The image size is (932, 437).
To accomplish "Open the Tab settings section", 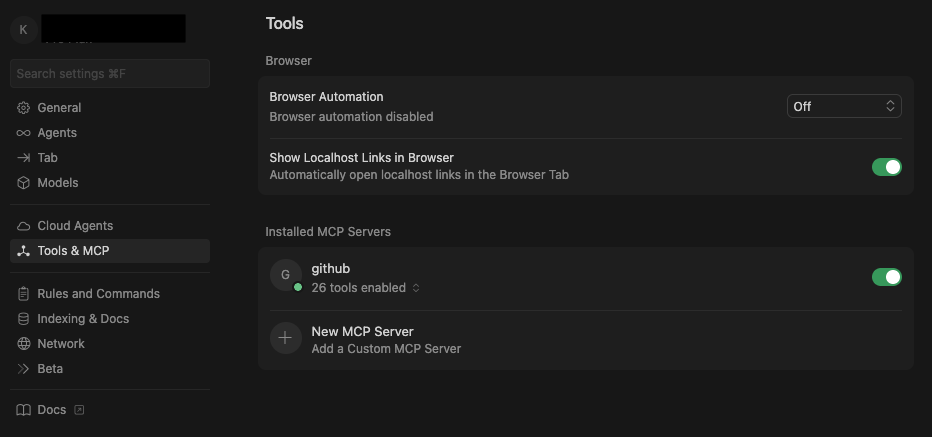I will (x=47, y=158).
